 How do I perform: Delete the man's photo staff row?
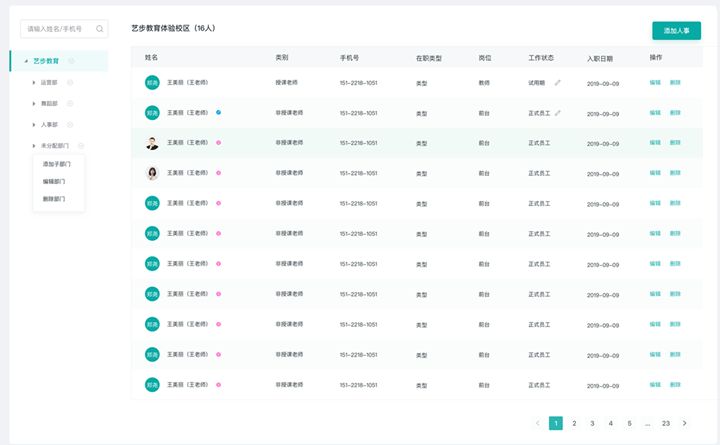point(675,142)
